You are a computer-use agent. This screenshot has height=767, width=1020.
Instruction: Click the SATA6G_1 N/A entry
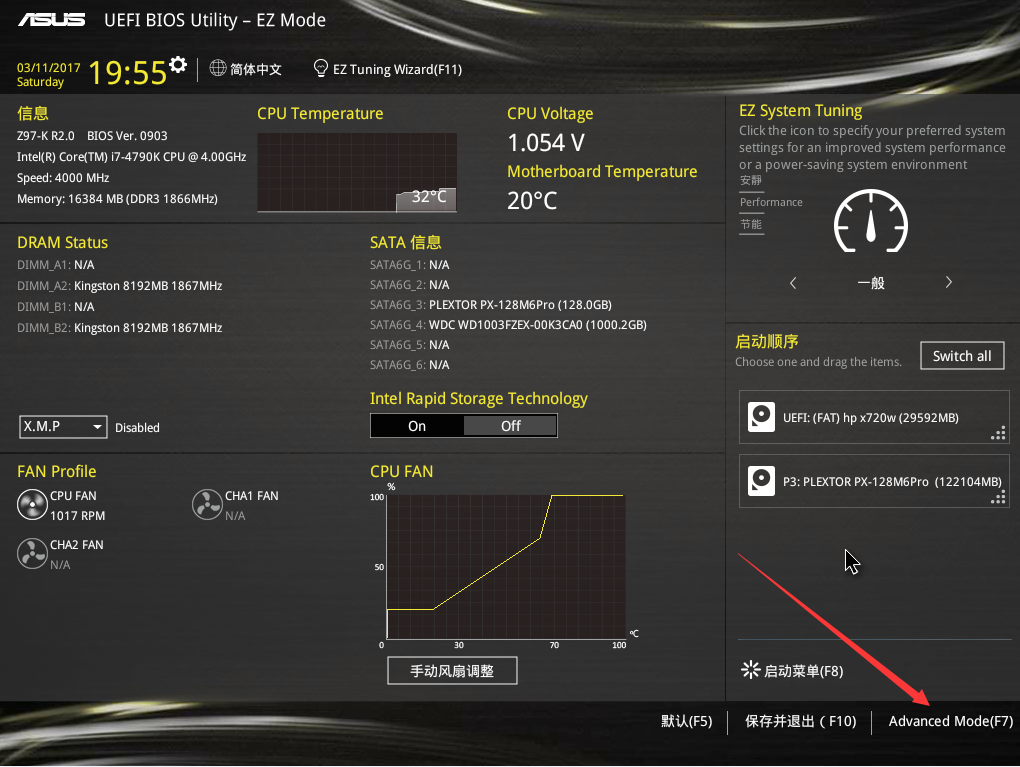pos(409,265)
